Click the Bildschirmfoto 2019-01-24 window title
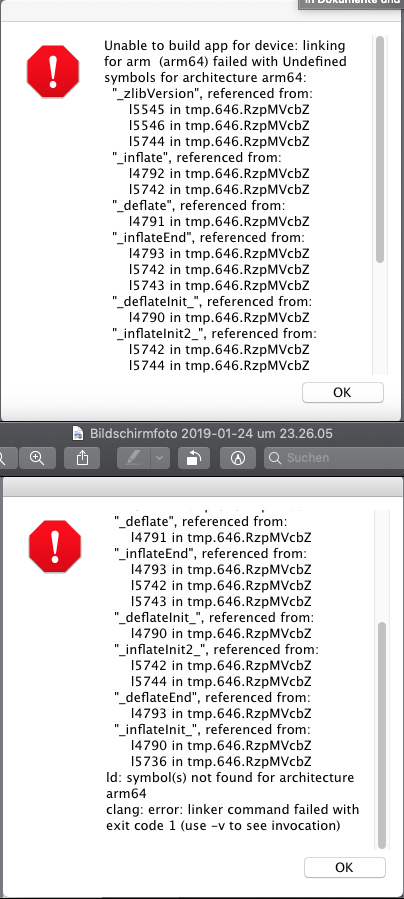 (211, 433)
